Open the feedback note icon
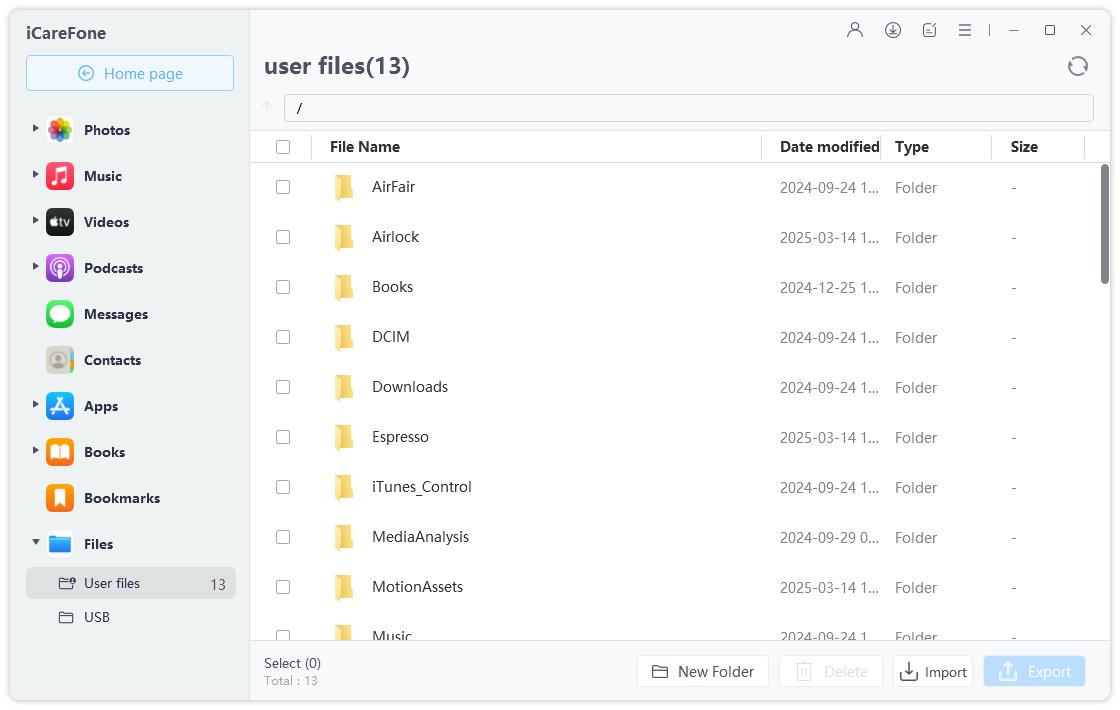Viewport: 1120px width, 710px height. (929, 30)
